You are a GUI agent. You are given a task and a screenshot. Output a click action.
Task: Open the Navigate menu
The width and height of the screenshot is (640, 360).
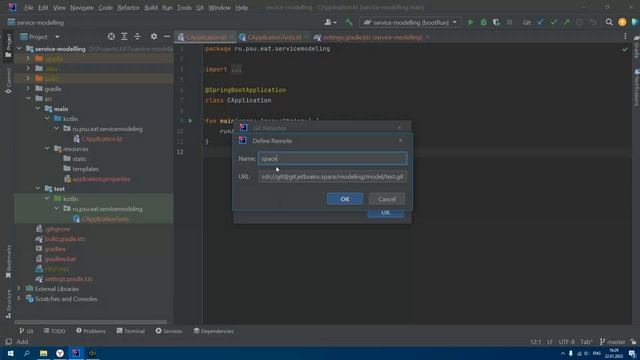[x=82, y=7]
